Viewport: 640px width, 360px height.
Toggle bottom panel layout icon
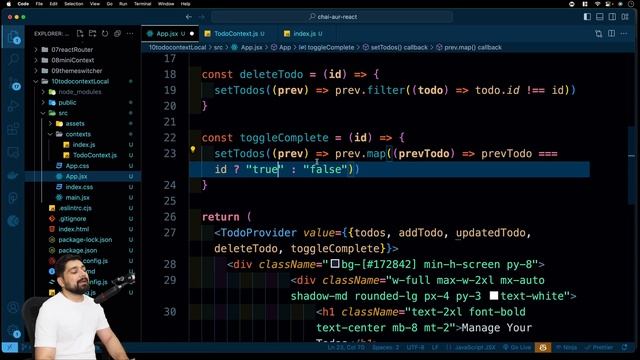point(600,17)
